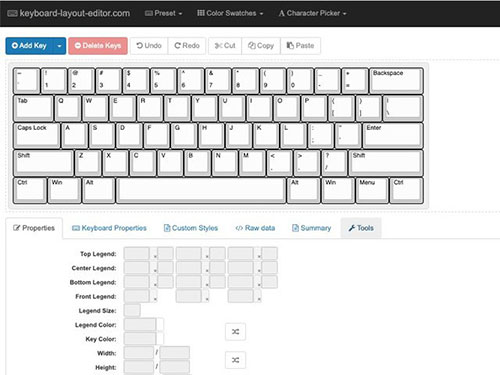Switch to the Properties tab
The height and width of the screenshot is (375, 500).
(34, 228)
